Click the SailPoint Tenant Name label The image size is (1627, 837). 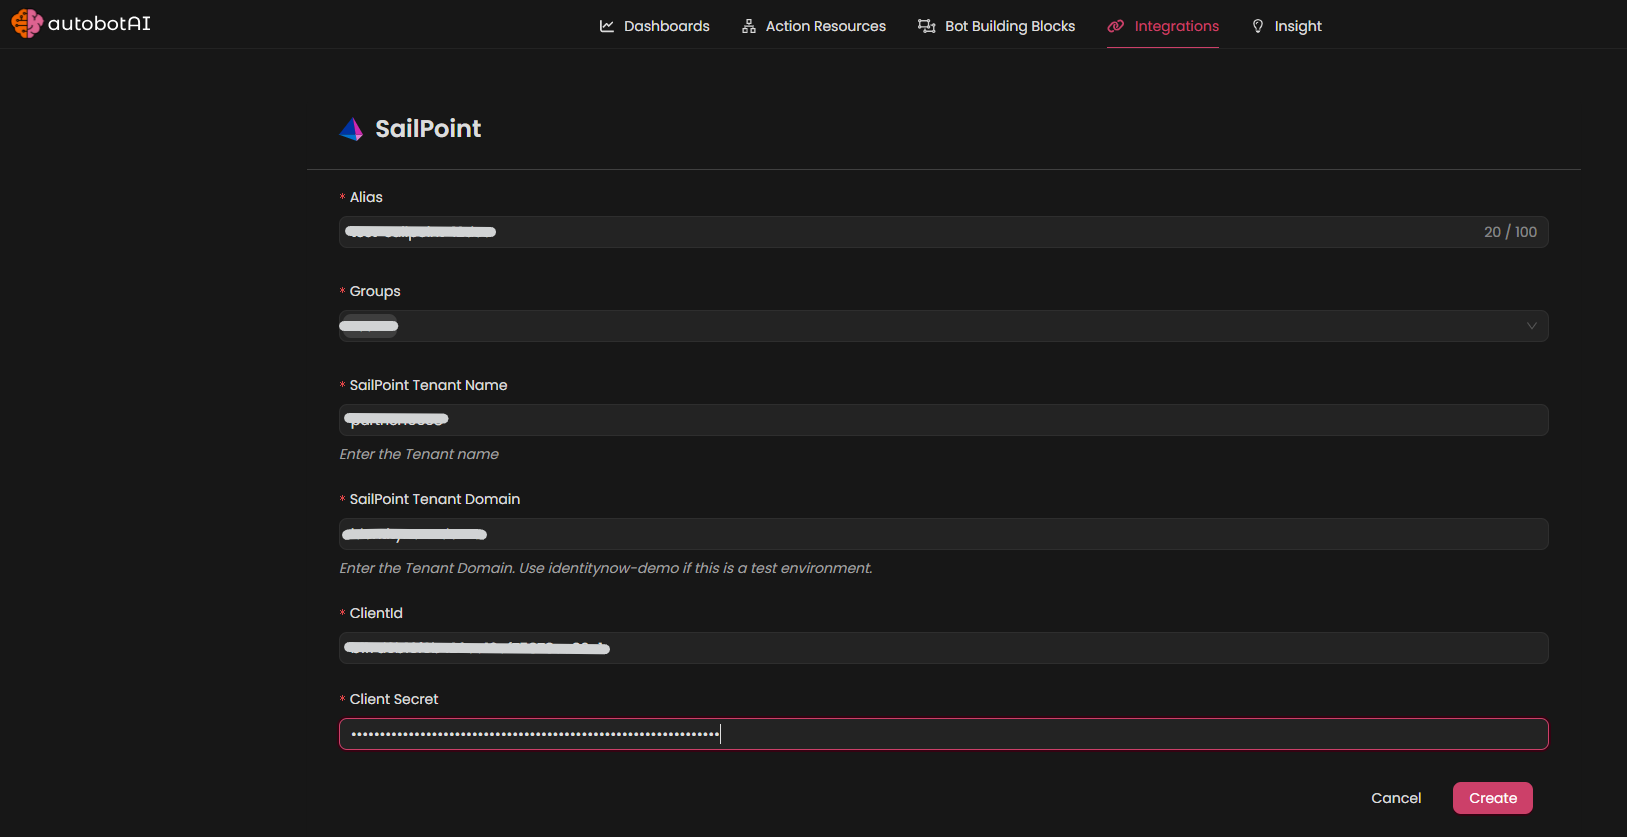pos(428,385)
